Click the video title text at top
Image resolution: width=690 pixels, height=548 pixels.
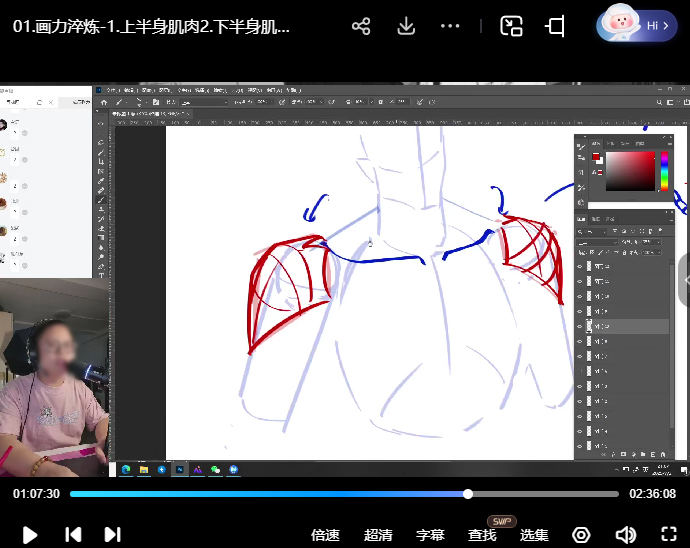coord(152,27)
